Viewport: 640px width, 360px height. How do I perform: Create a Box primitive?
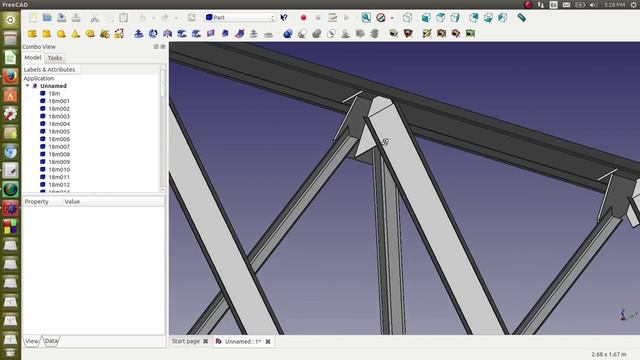[32, 33]
